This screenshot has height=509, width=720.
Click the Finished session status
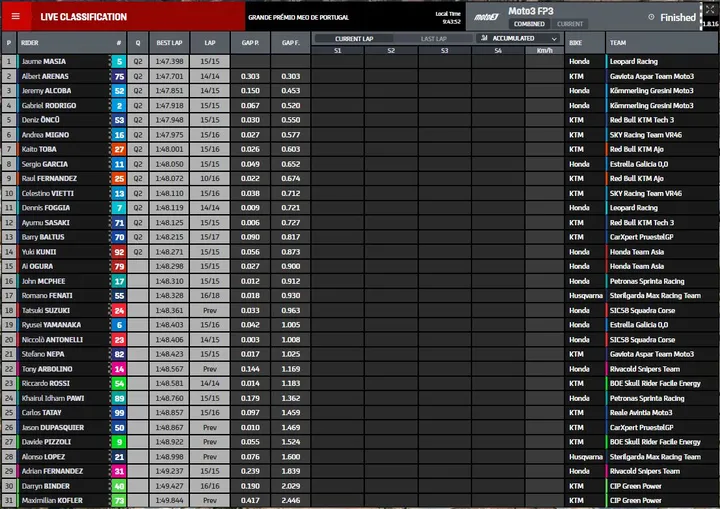click(x=678, y=17)
